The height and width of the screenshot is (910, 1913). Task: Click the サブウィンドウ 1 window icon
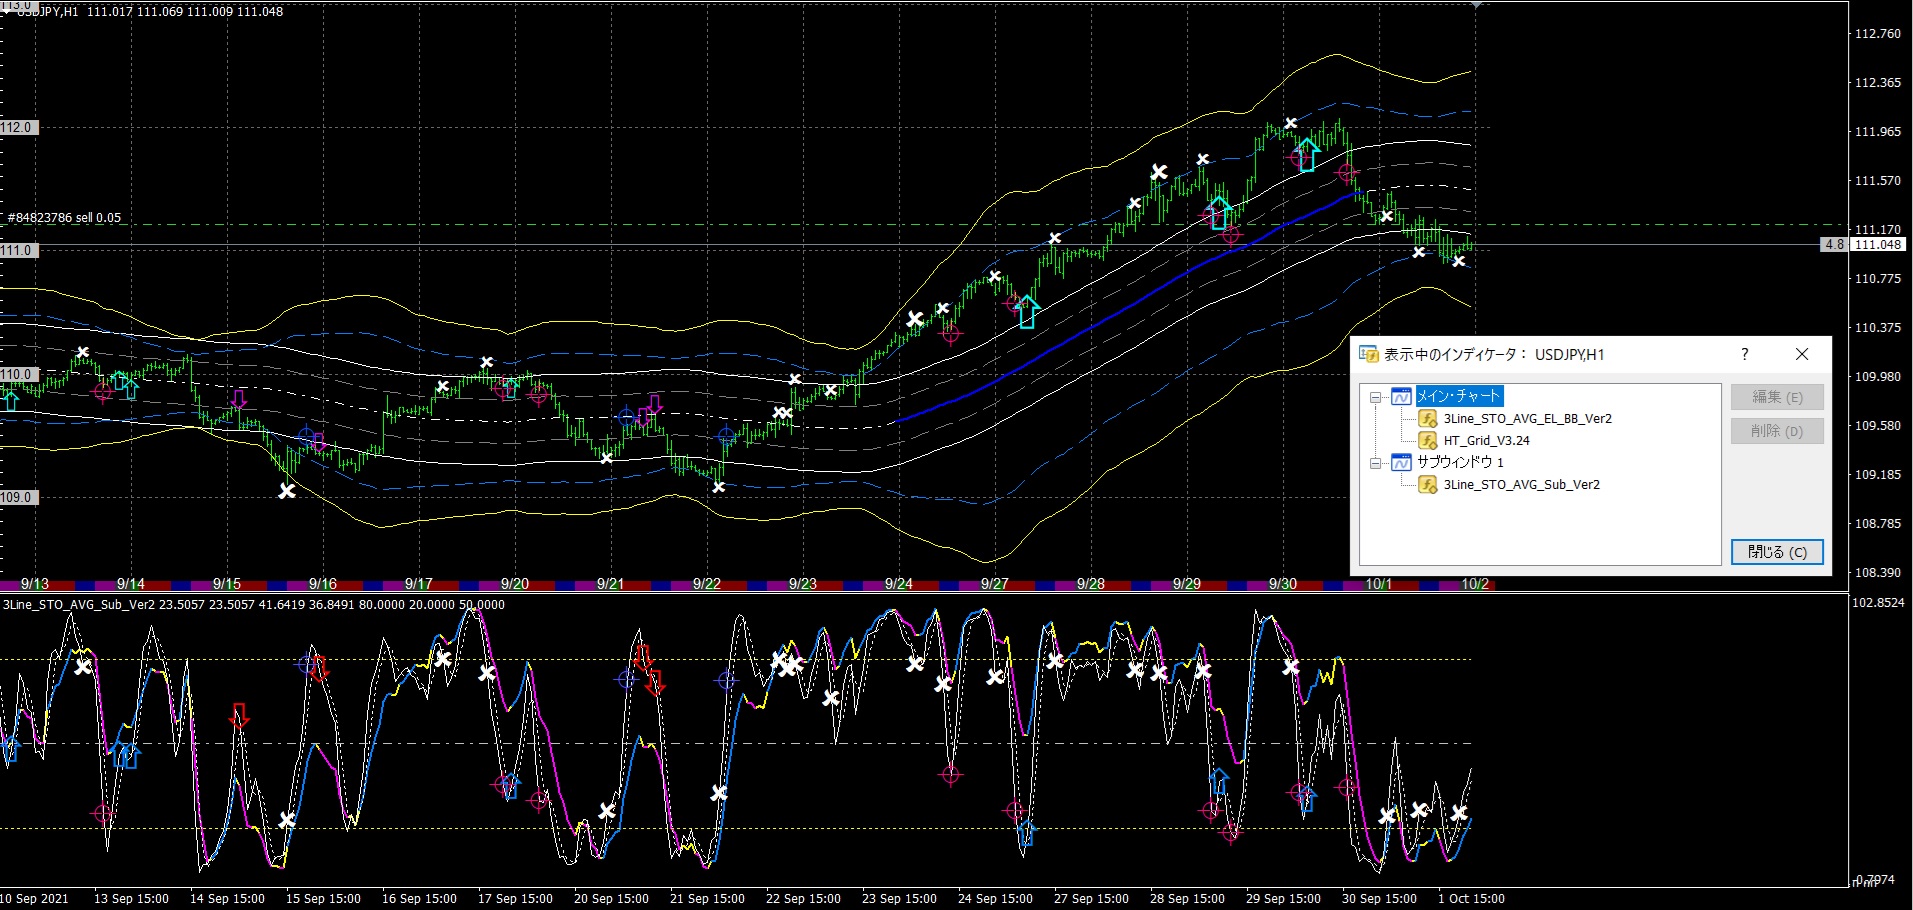coord(1401,463)
